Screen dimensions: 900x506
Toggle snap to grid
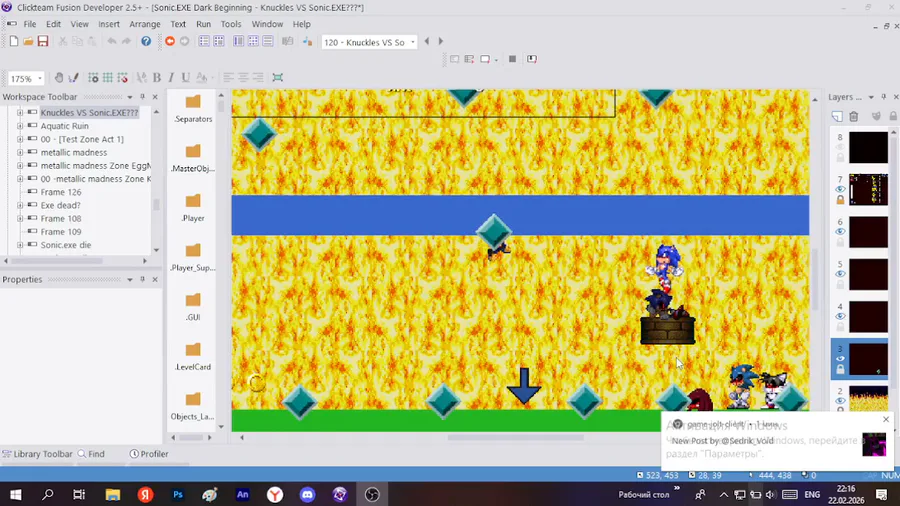point(122,77)
